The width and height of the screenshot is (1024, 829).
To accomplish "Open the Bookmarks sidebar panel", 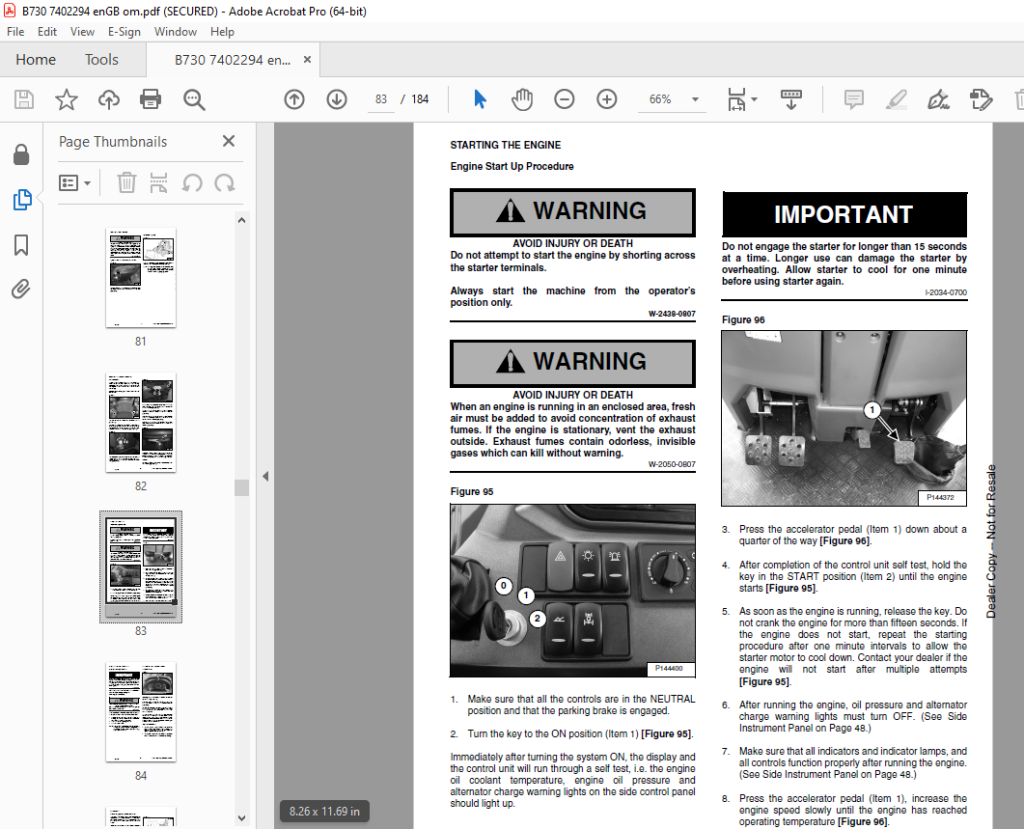I will [22, 245].
